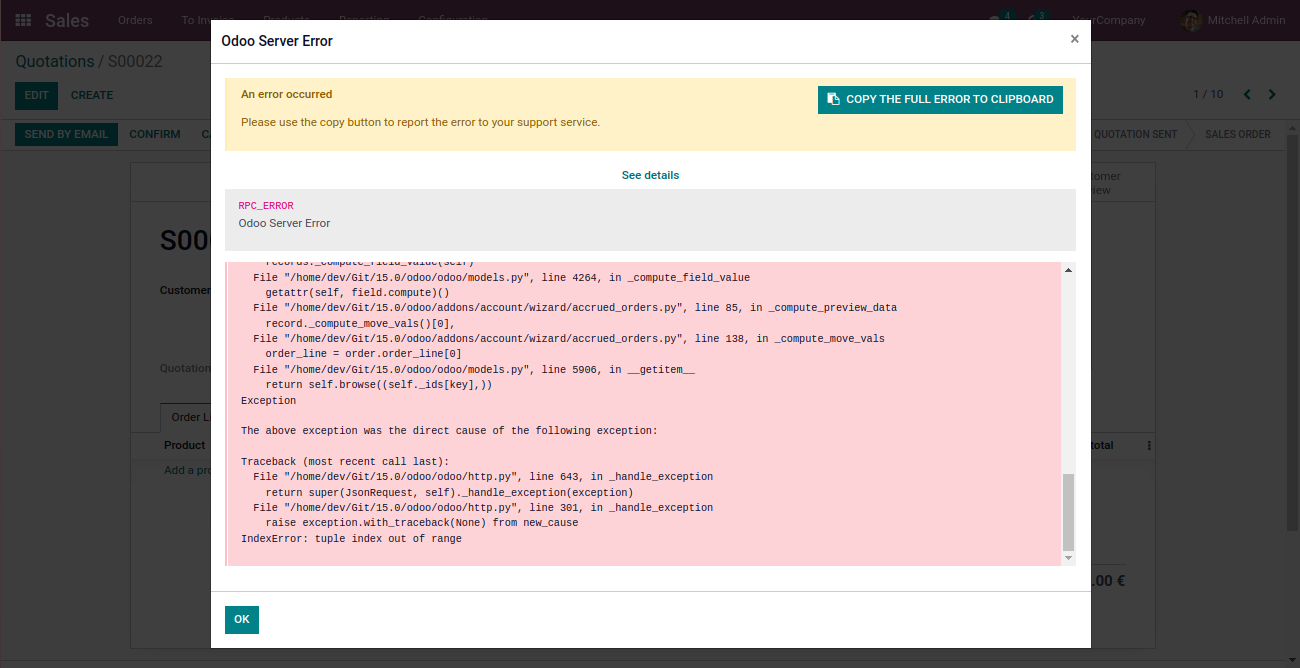Go to Quotations breadcrumb

point(55,61)
